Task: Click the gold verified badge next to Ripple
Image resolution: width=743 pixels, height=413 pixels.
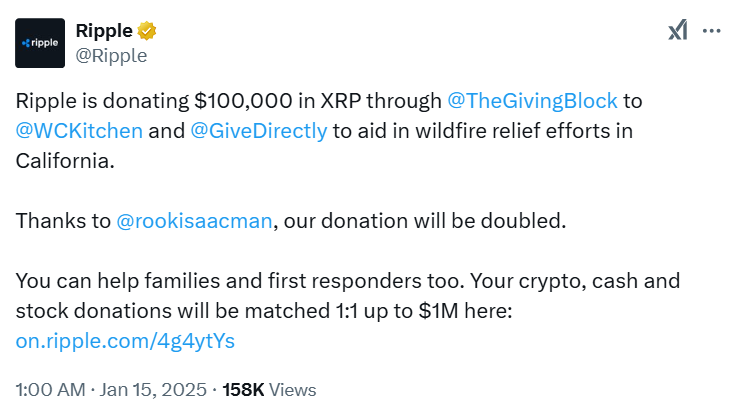Action: click(147, 31)
